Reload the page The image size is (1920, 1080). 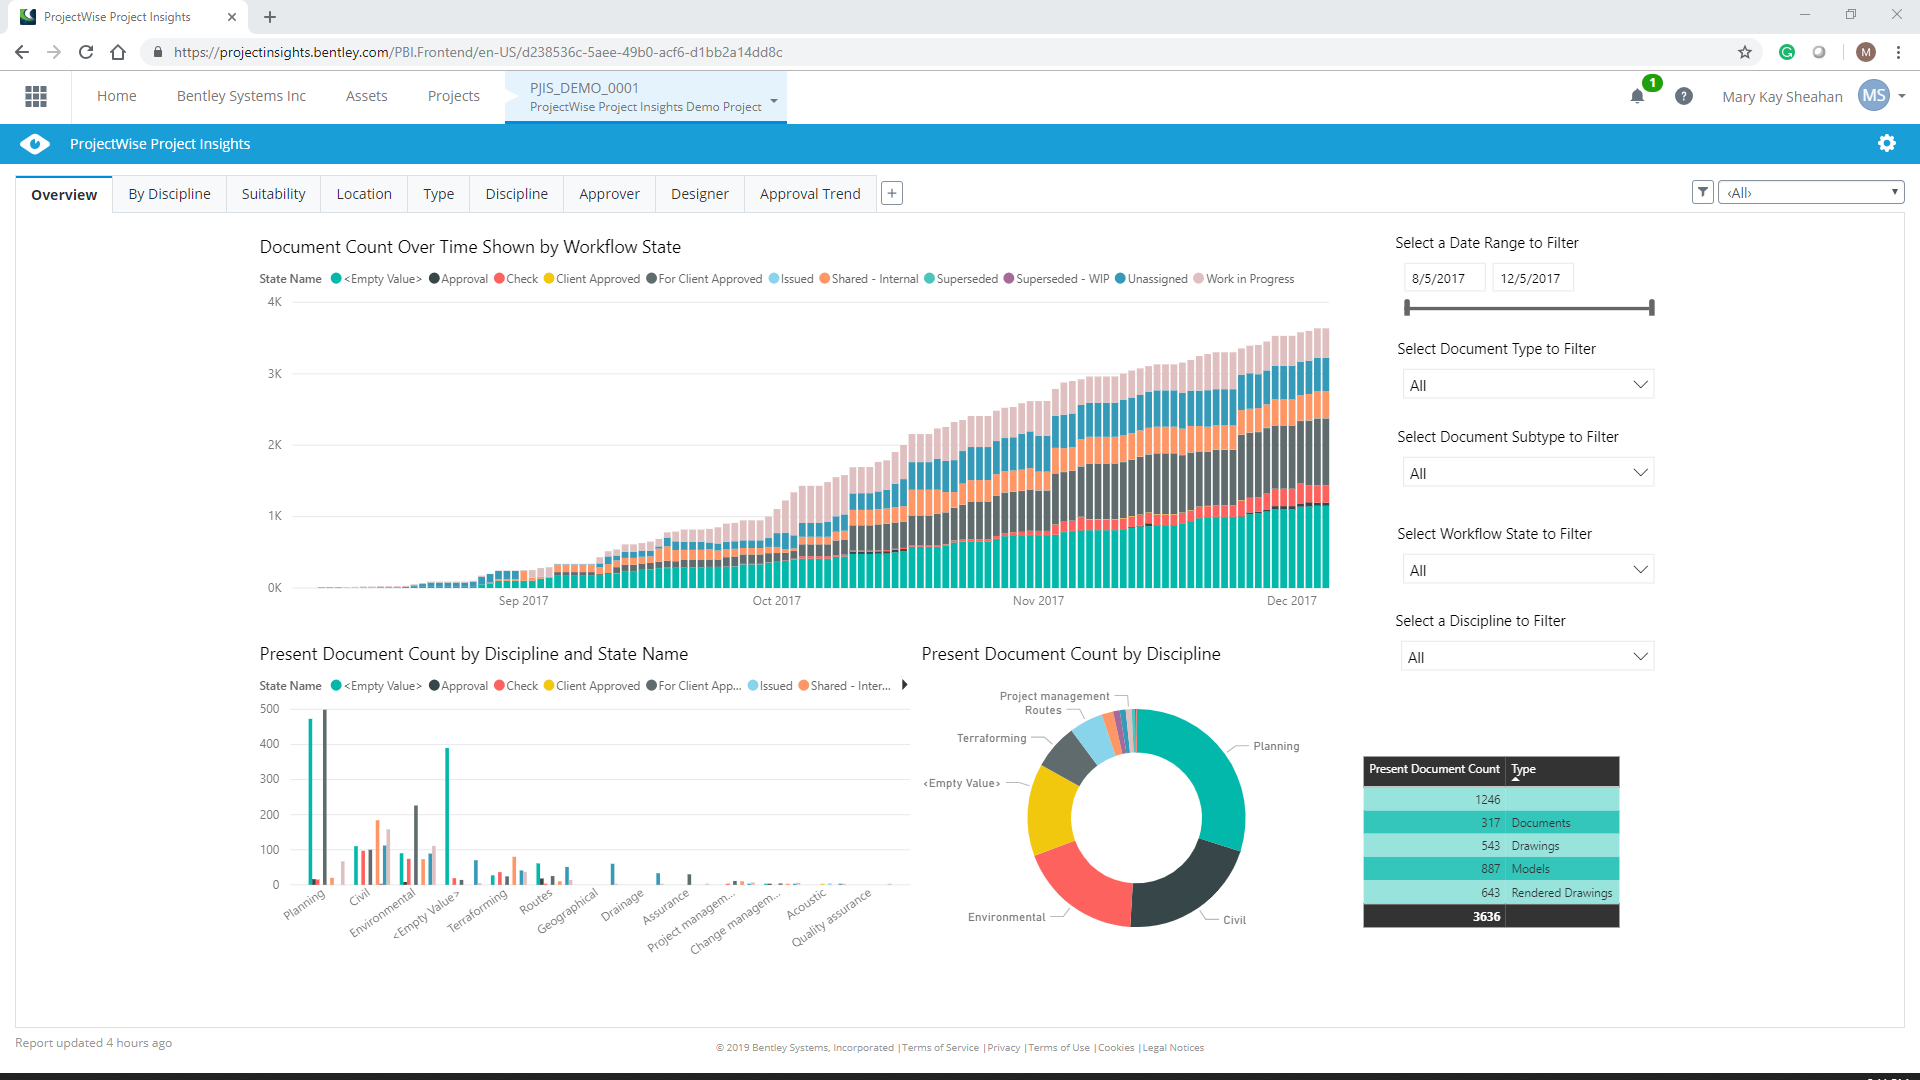coord(86,52)
